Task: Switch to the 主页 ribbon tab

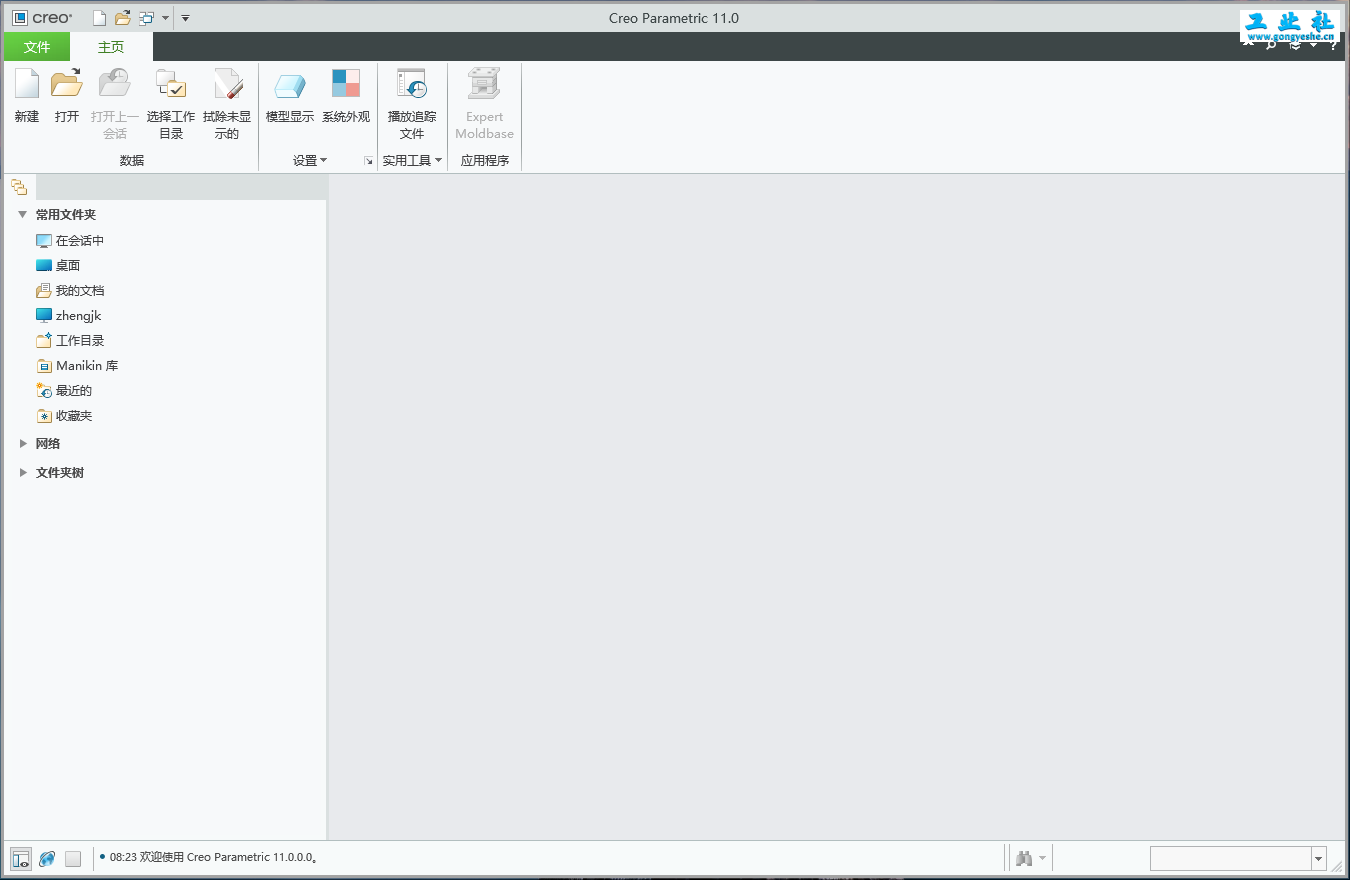Action: click(111, 47)
